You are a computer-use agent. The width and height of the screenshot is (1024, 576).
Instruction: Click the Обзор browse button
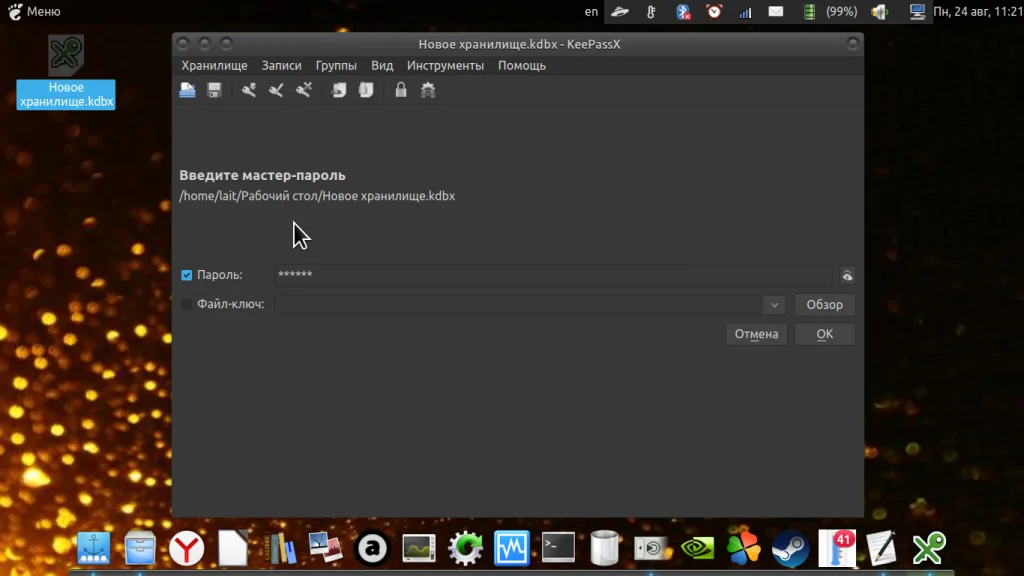pos(824,304)
